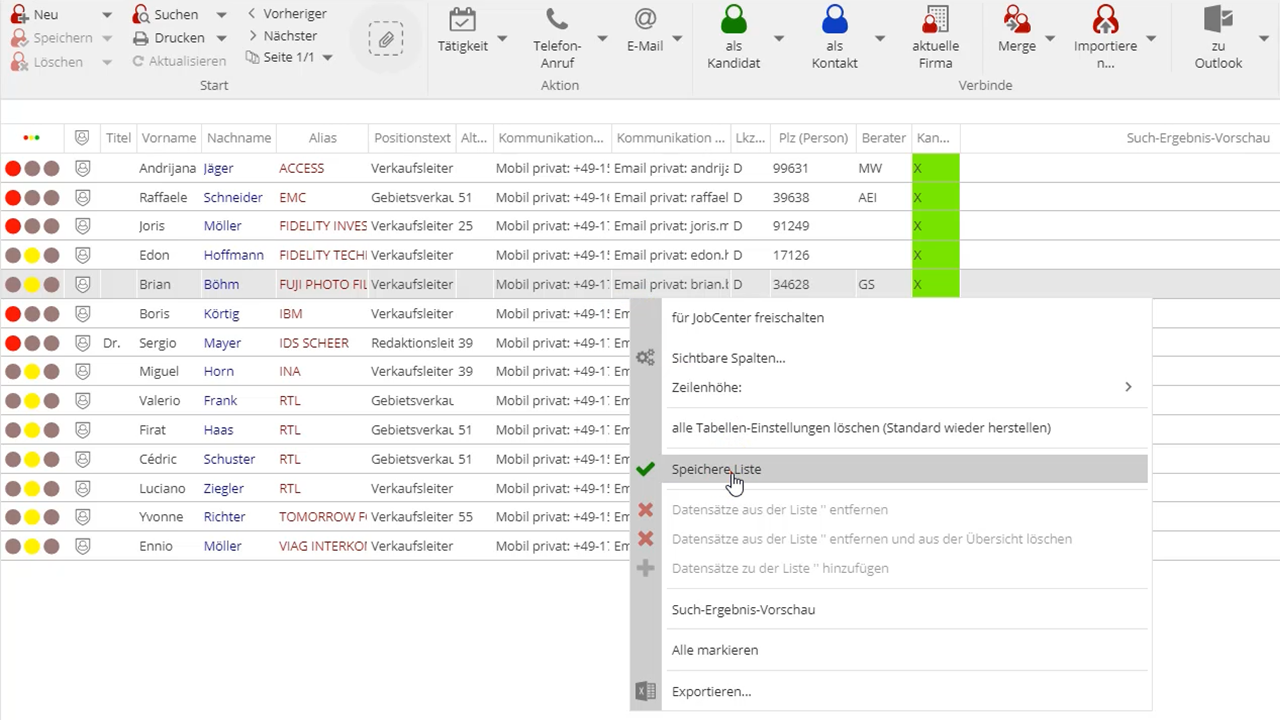Expand the Seite 1/1 page dropdown
This screenshot has height=720, width=1280.
(327, 58)
